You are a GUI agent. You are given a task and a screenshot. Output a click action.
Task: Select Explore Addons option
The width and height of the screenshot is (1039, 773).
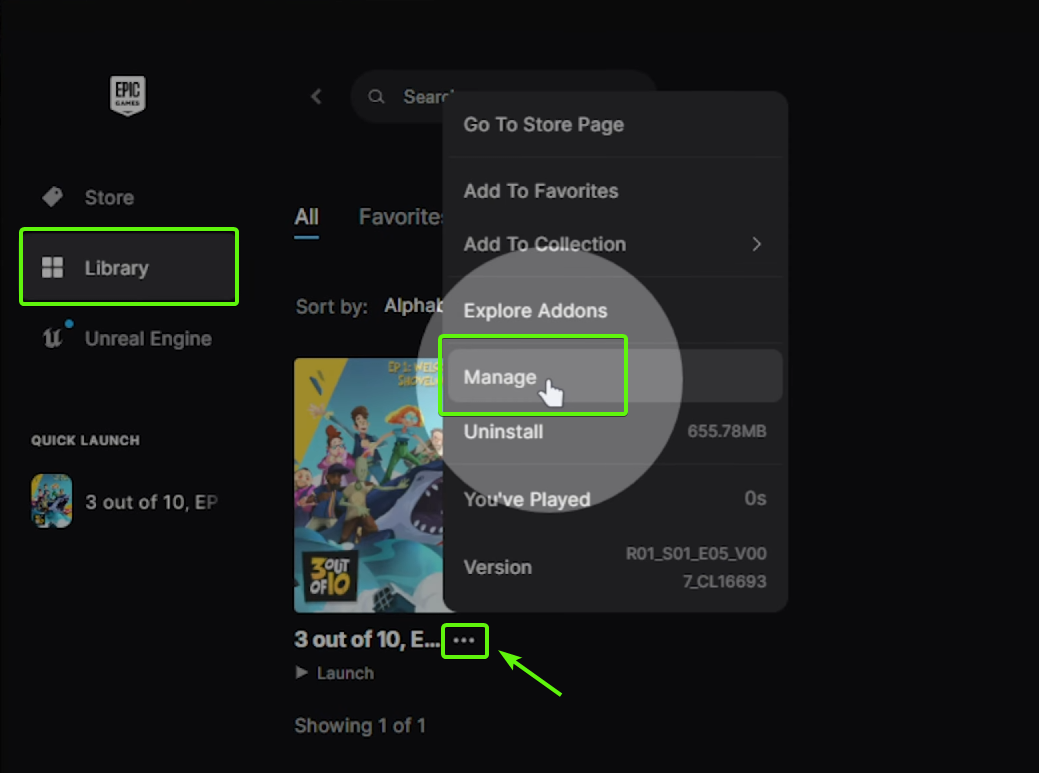(x=535, y=311)
